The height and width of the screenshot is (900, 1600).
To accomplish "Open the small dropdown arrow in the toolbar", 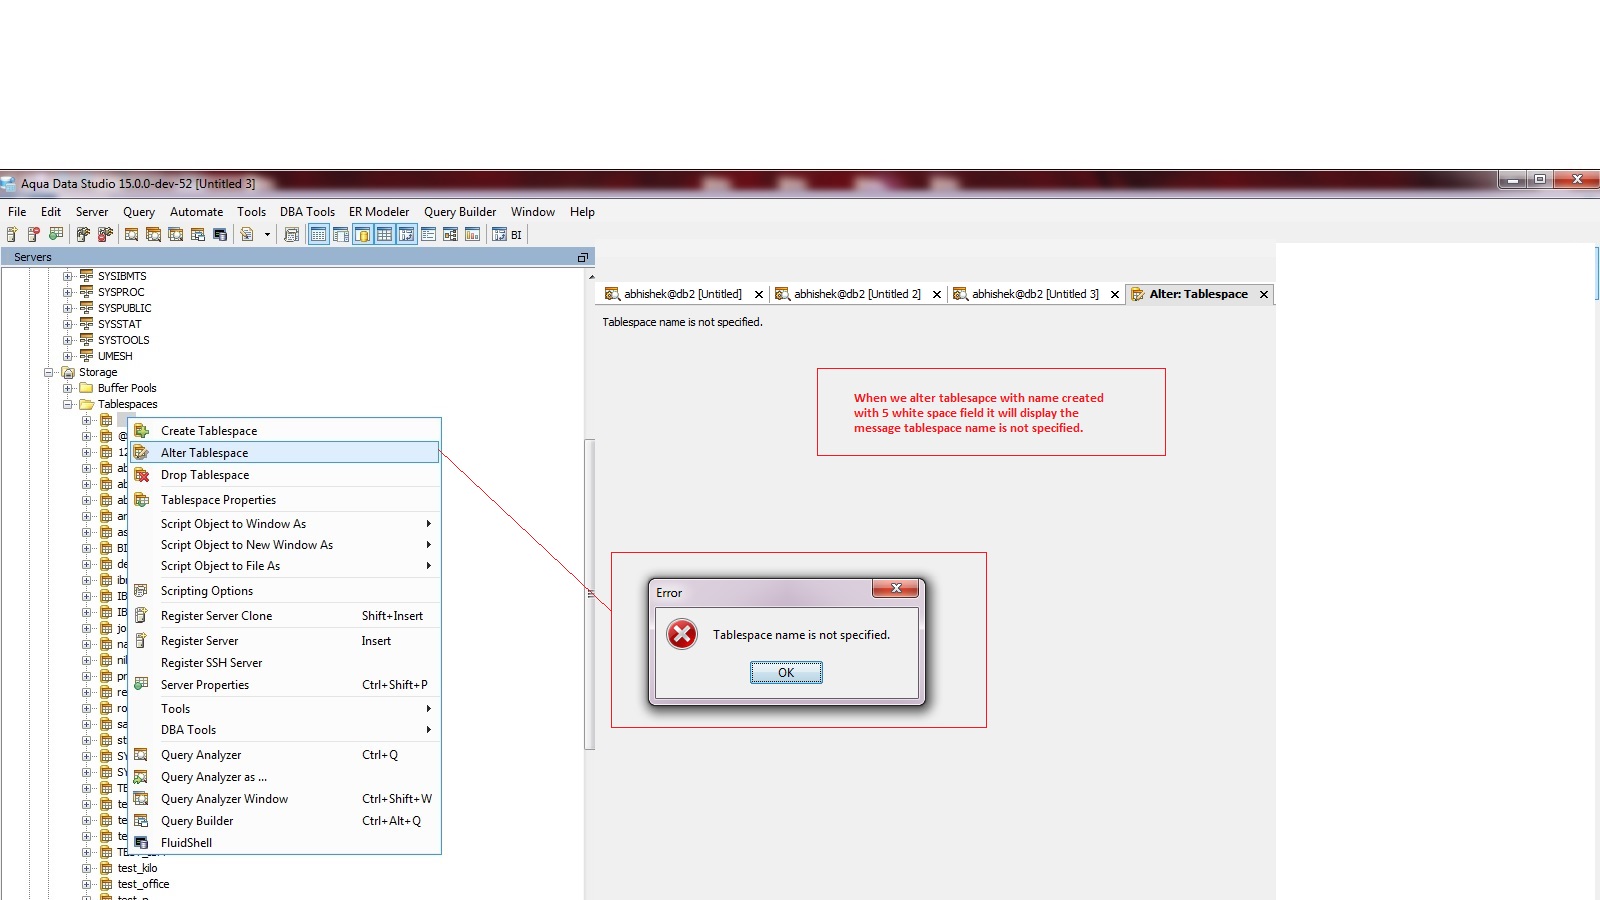I will (x=267, y=235).
